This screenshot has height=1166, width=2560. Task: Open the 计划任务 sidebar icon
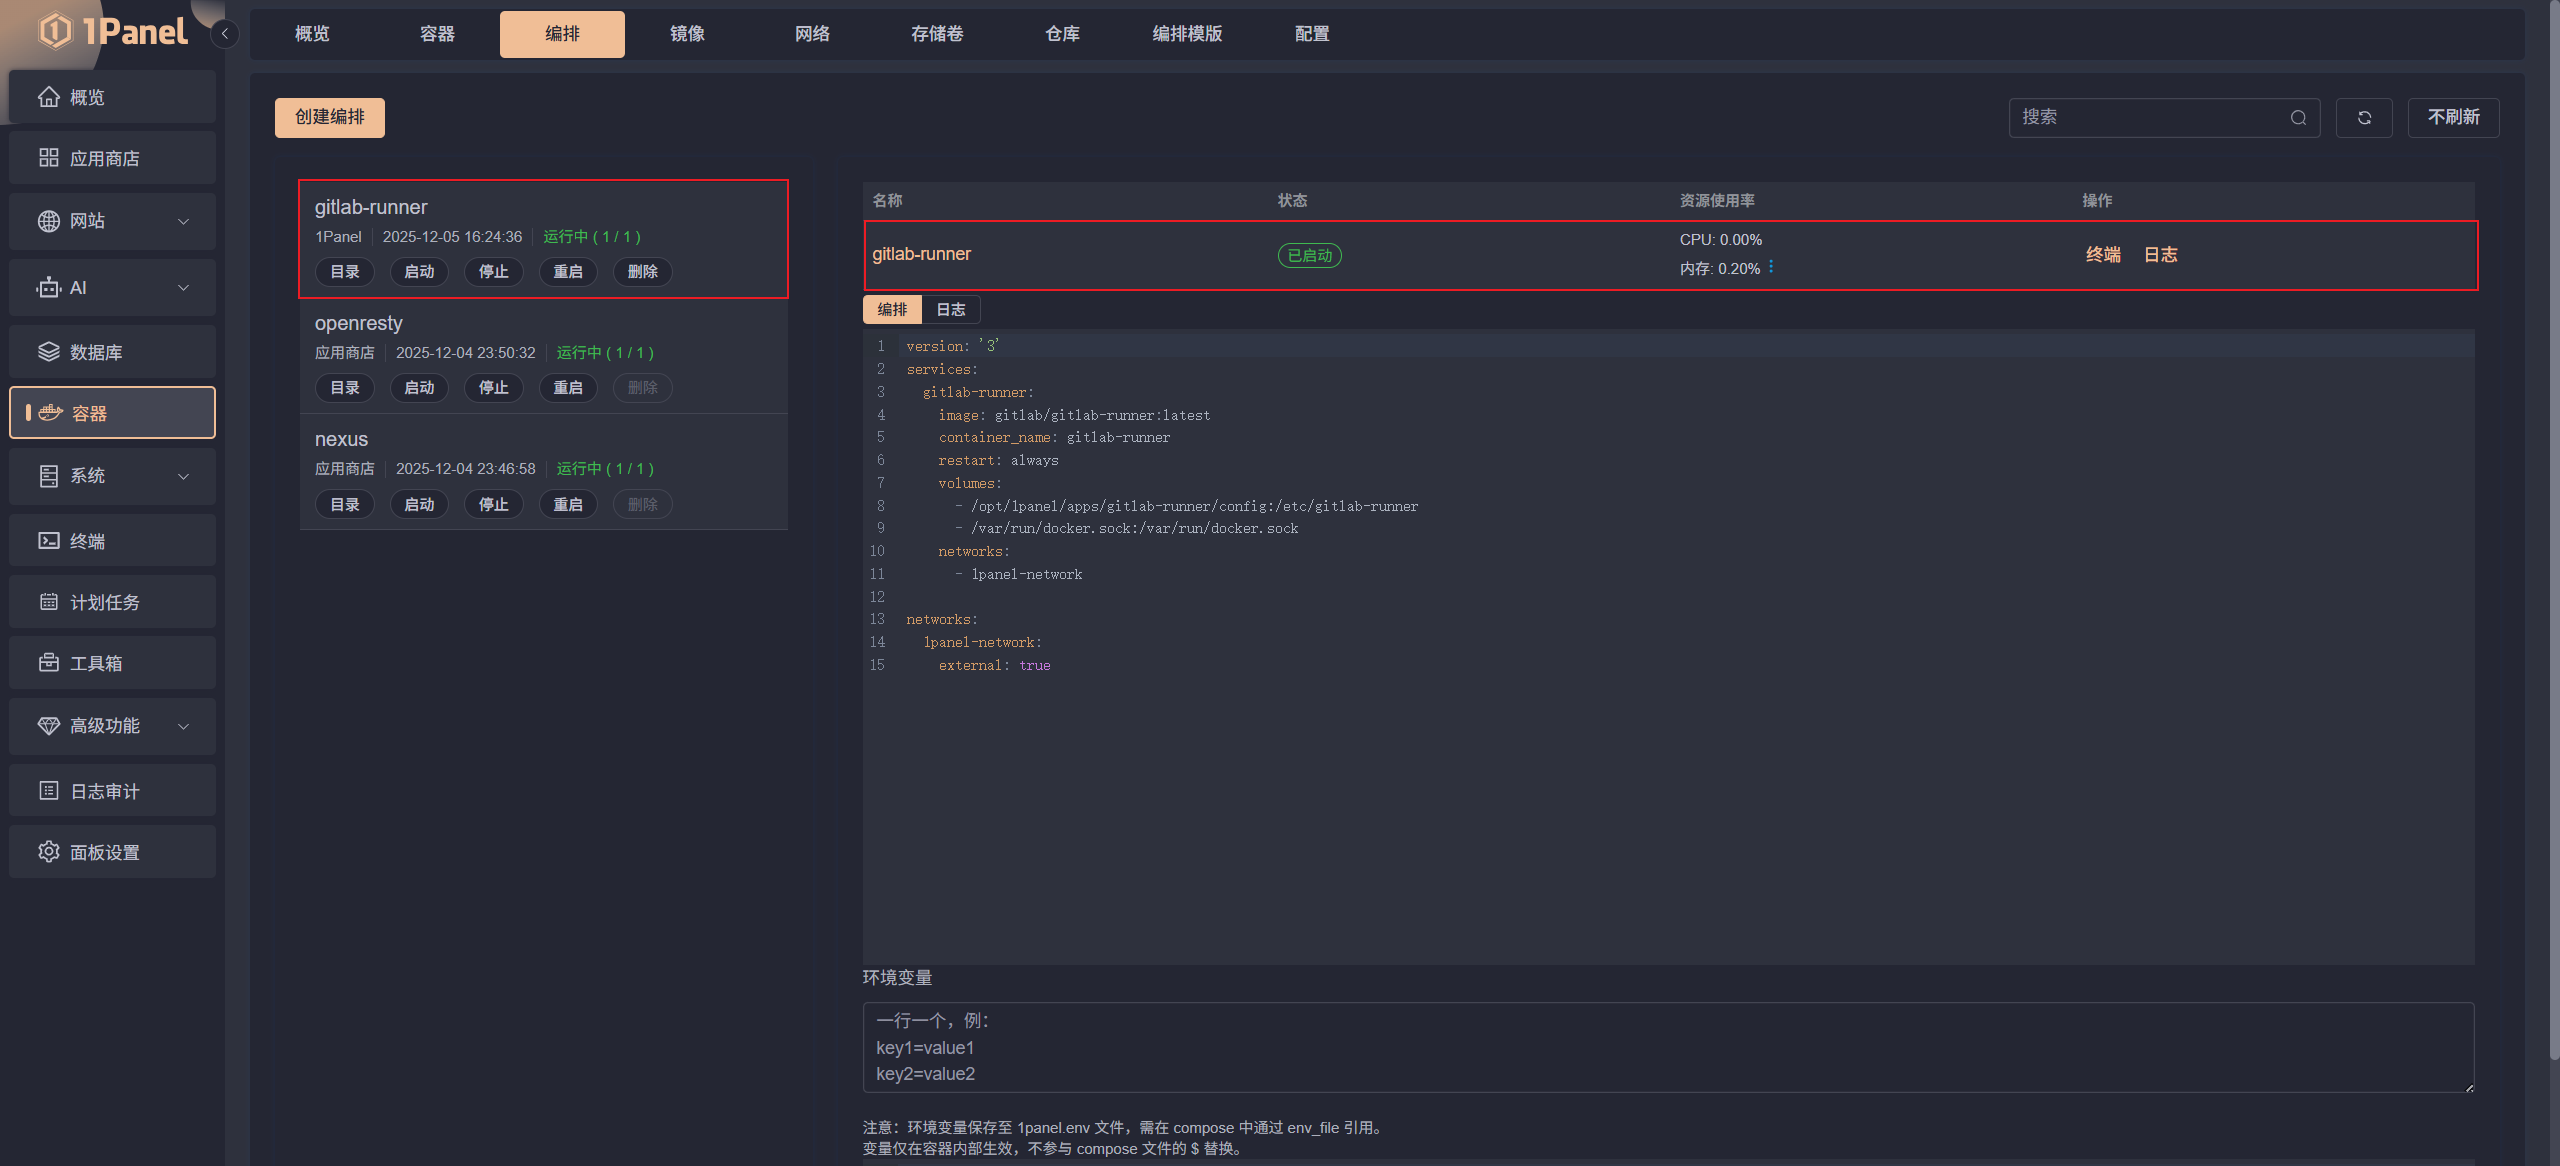point(50,601)
